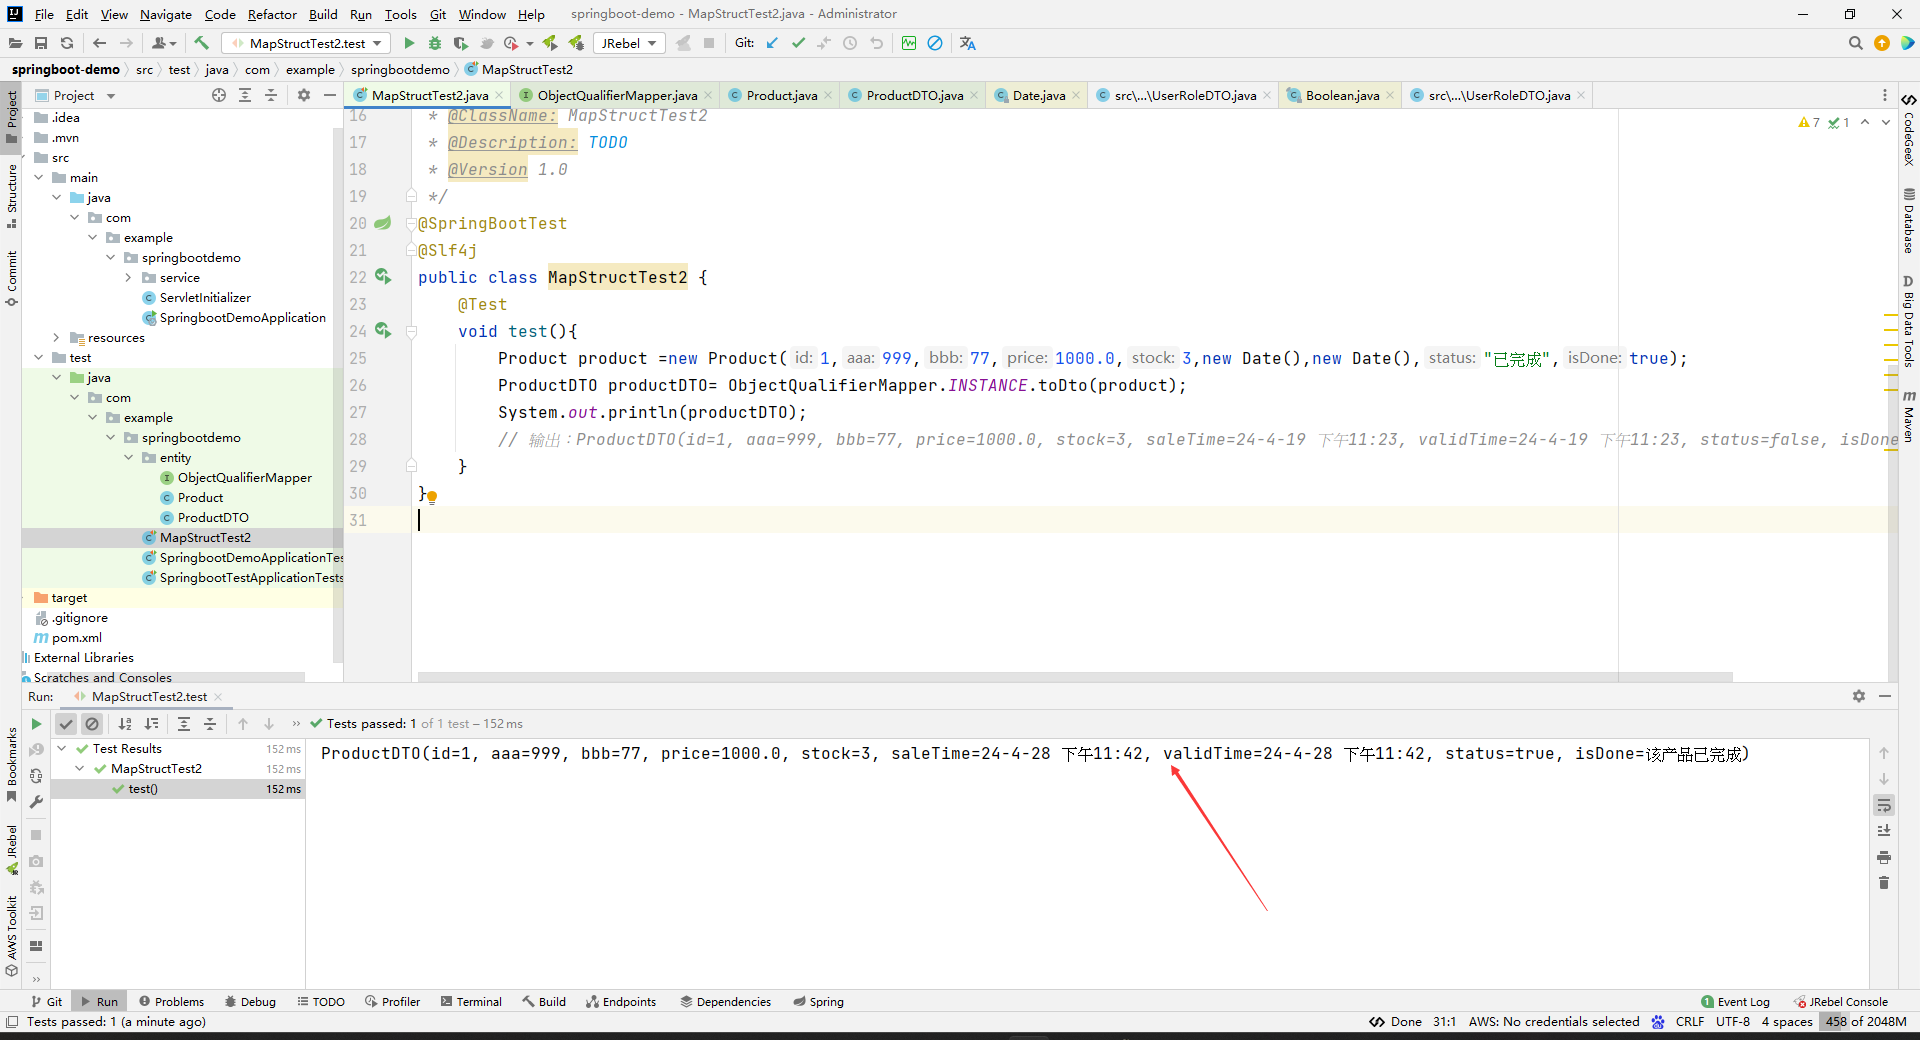Run the test with the green Run toolbar icon

click(x=409, y=43)
